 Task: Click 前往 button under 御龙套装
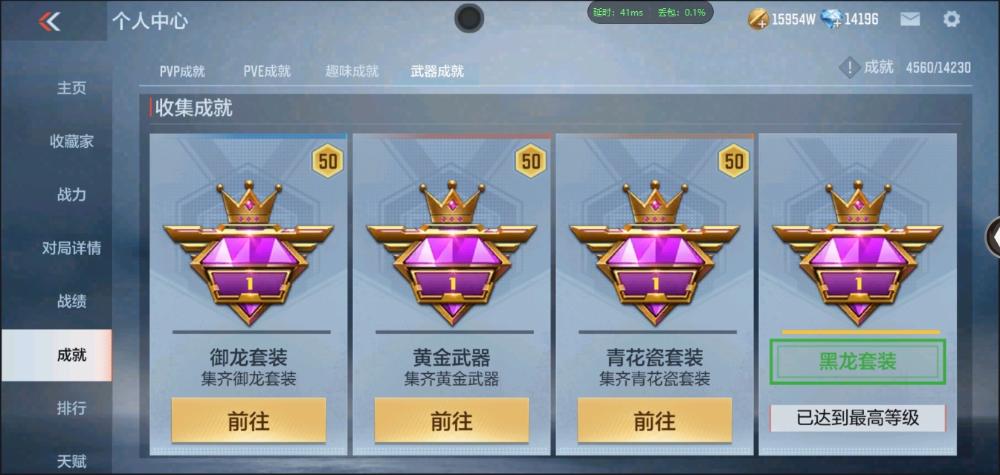point(249,420)
